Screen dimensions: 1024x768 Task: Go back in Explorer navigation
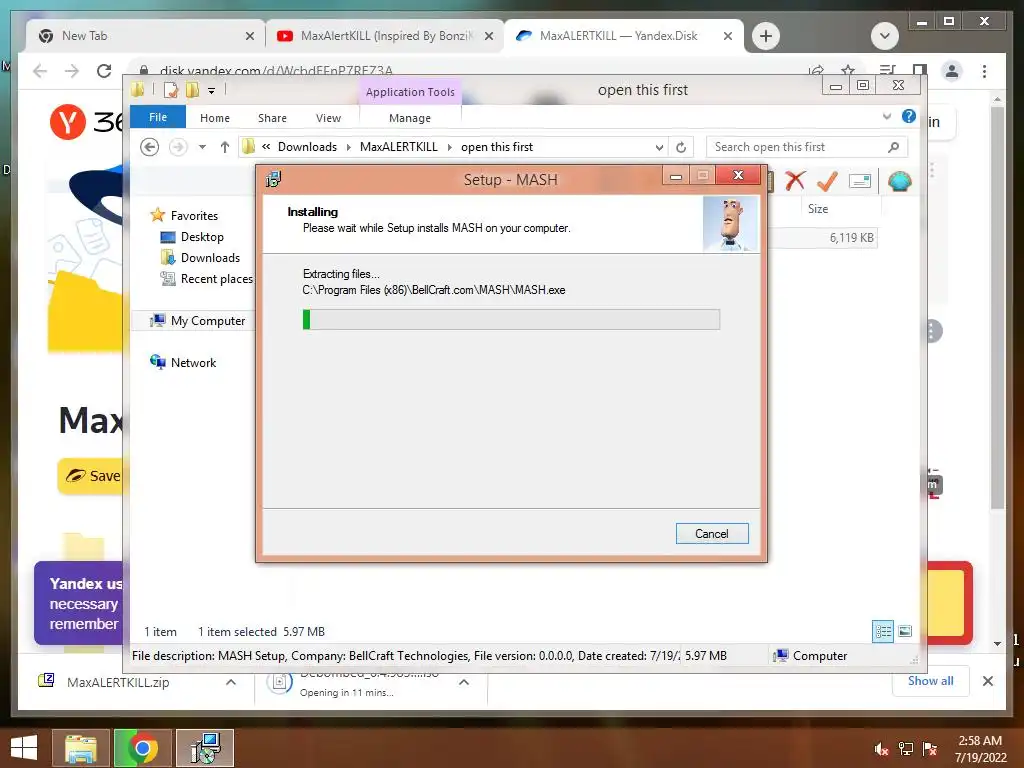pyautogui.click(x=150, y=147)
